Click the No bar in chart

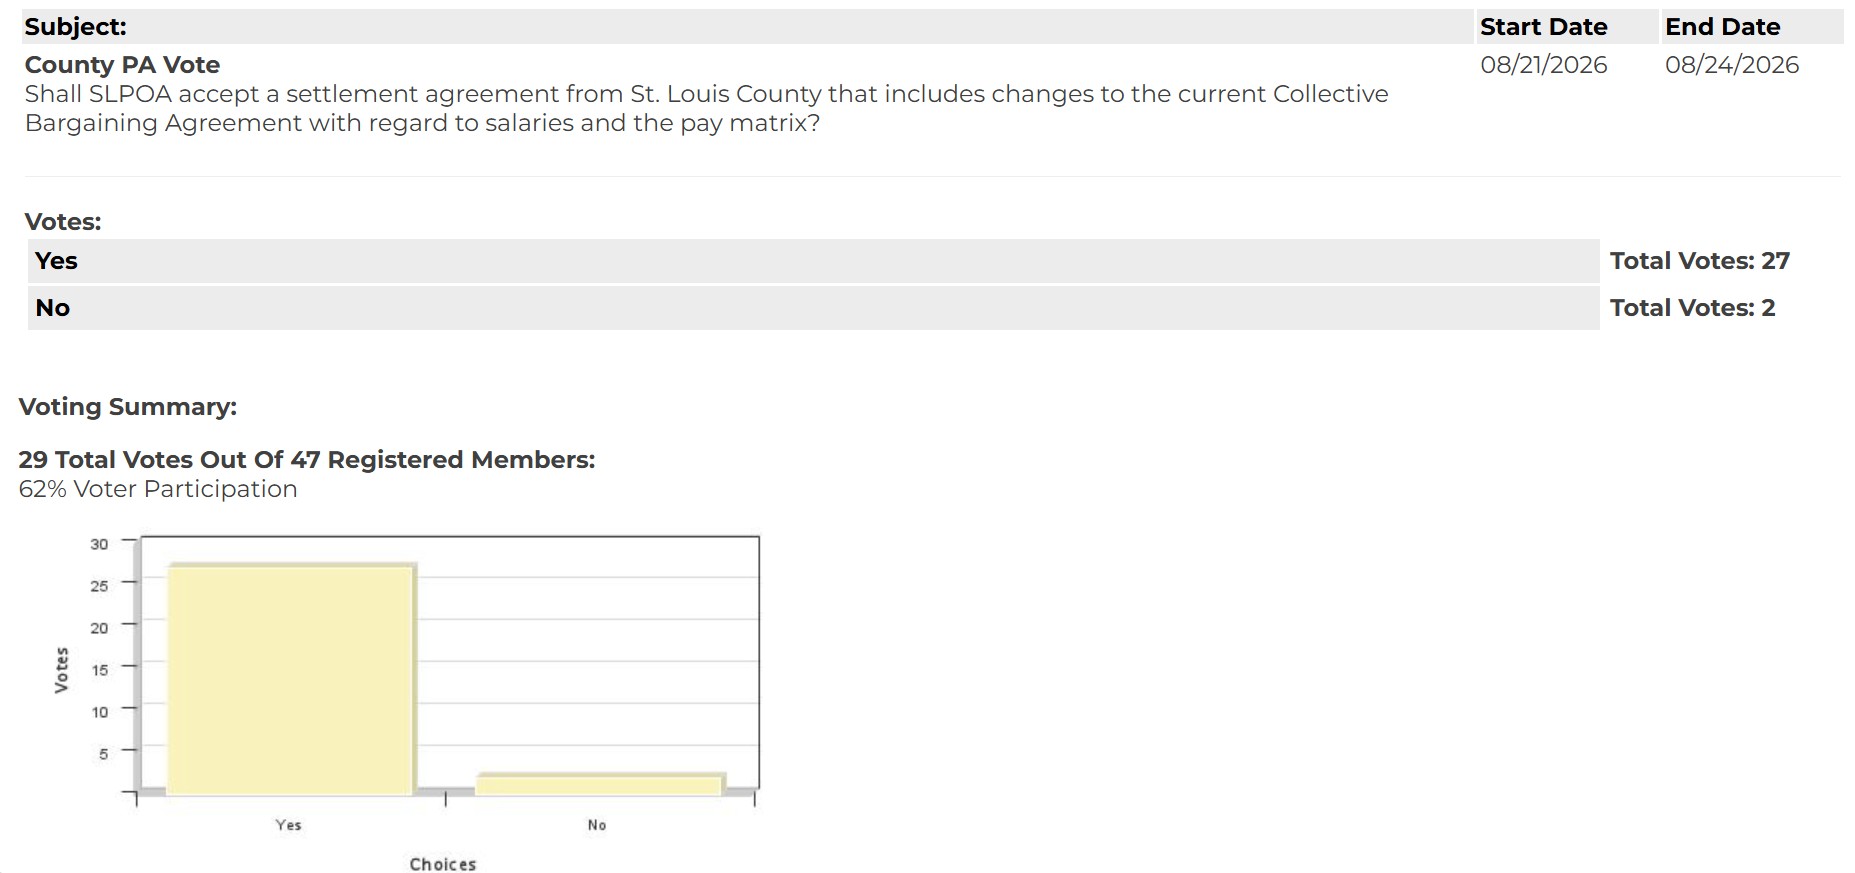click(x=599, y=784)
